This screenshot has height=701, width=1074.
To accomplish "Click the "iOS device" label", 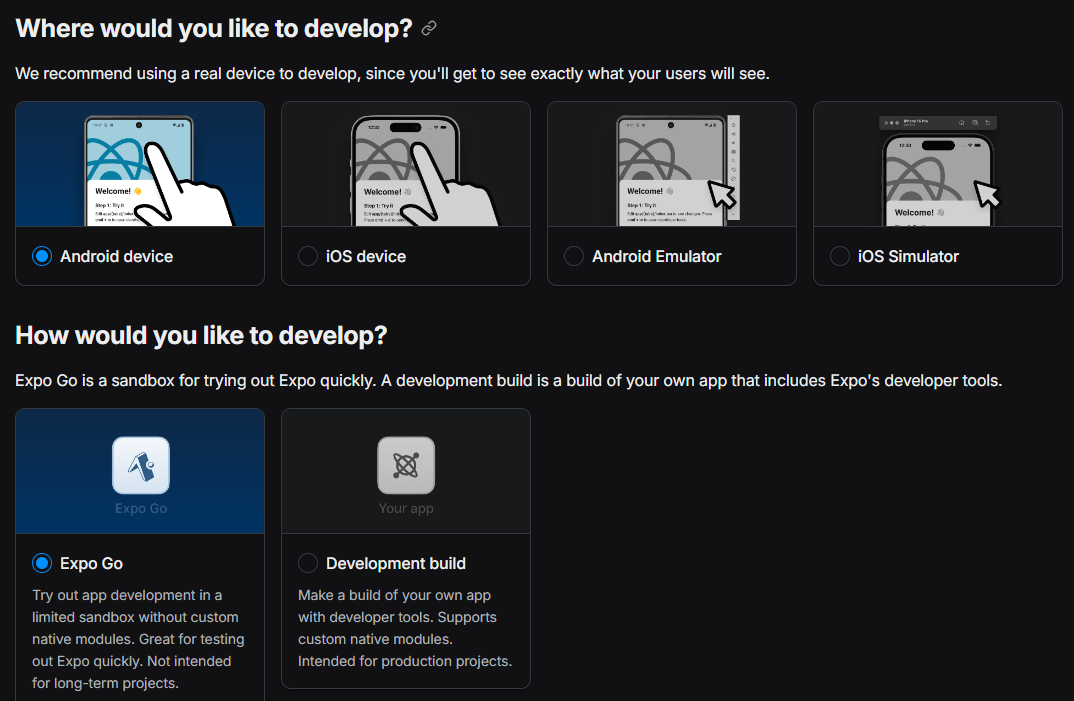I will pos(366,256).
